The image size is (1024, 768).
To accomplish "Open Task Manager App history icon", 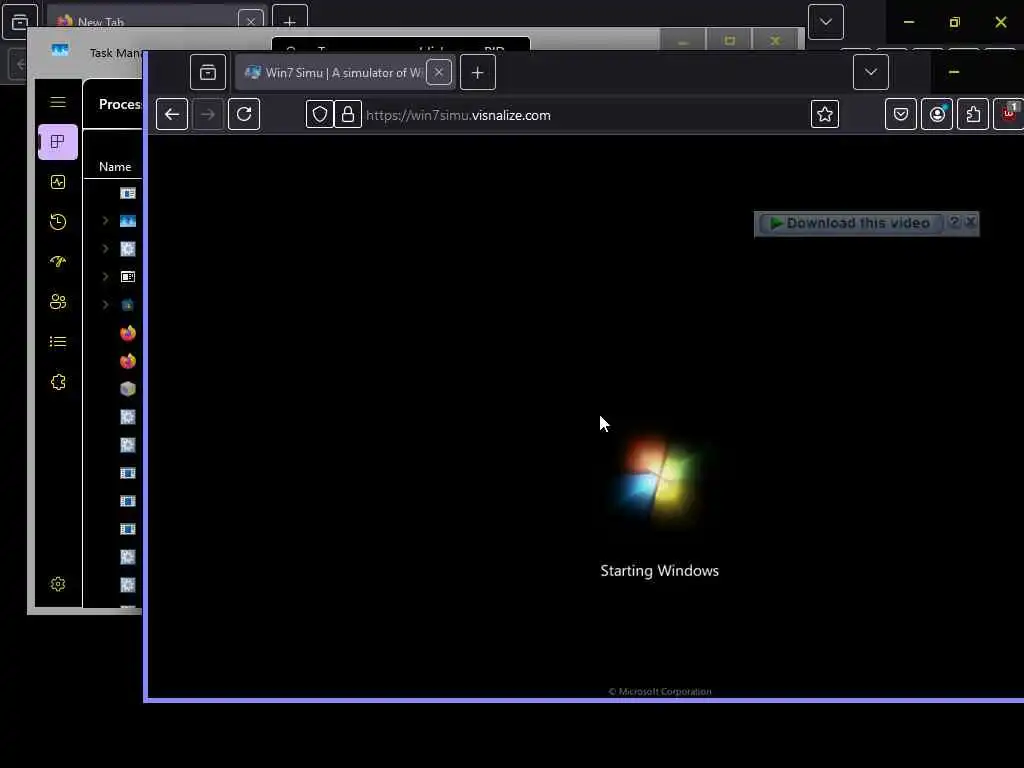I will point(57,222).
